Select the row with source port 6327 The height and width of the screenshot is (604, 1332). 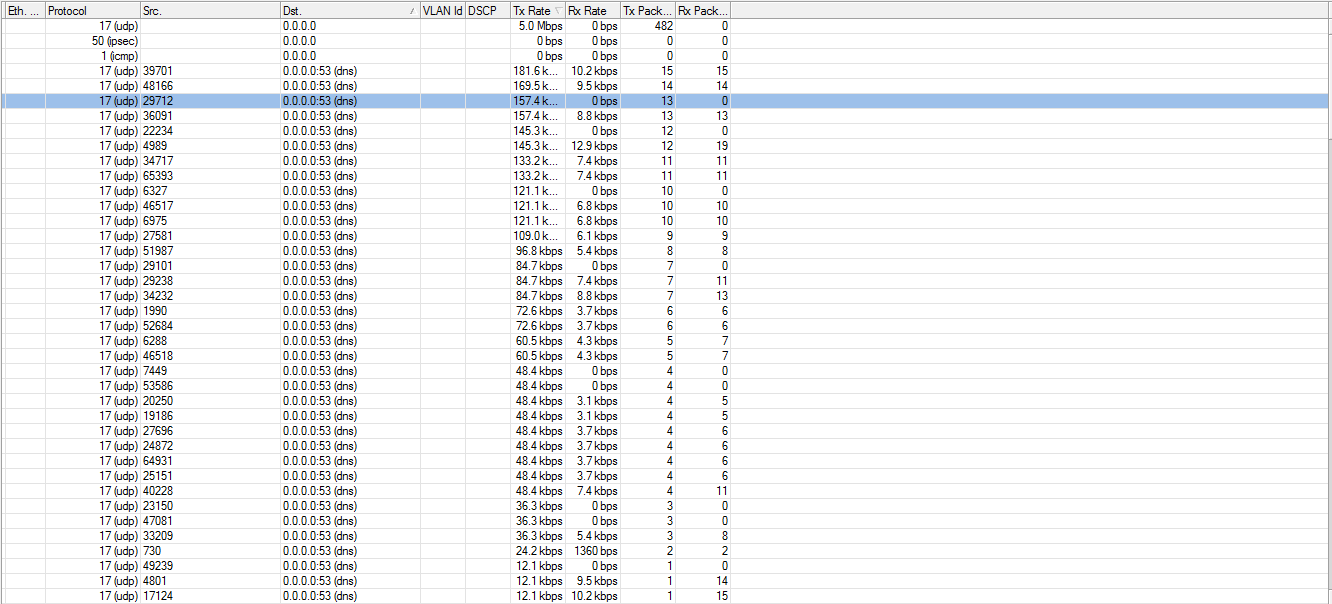tap(666, 191)
